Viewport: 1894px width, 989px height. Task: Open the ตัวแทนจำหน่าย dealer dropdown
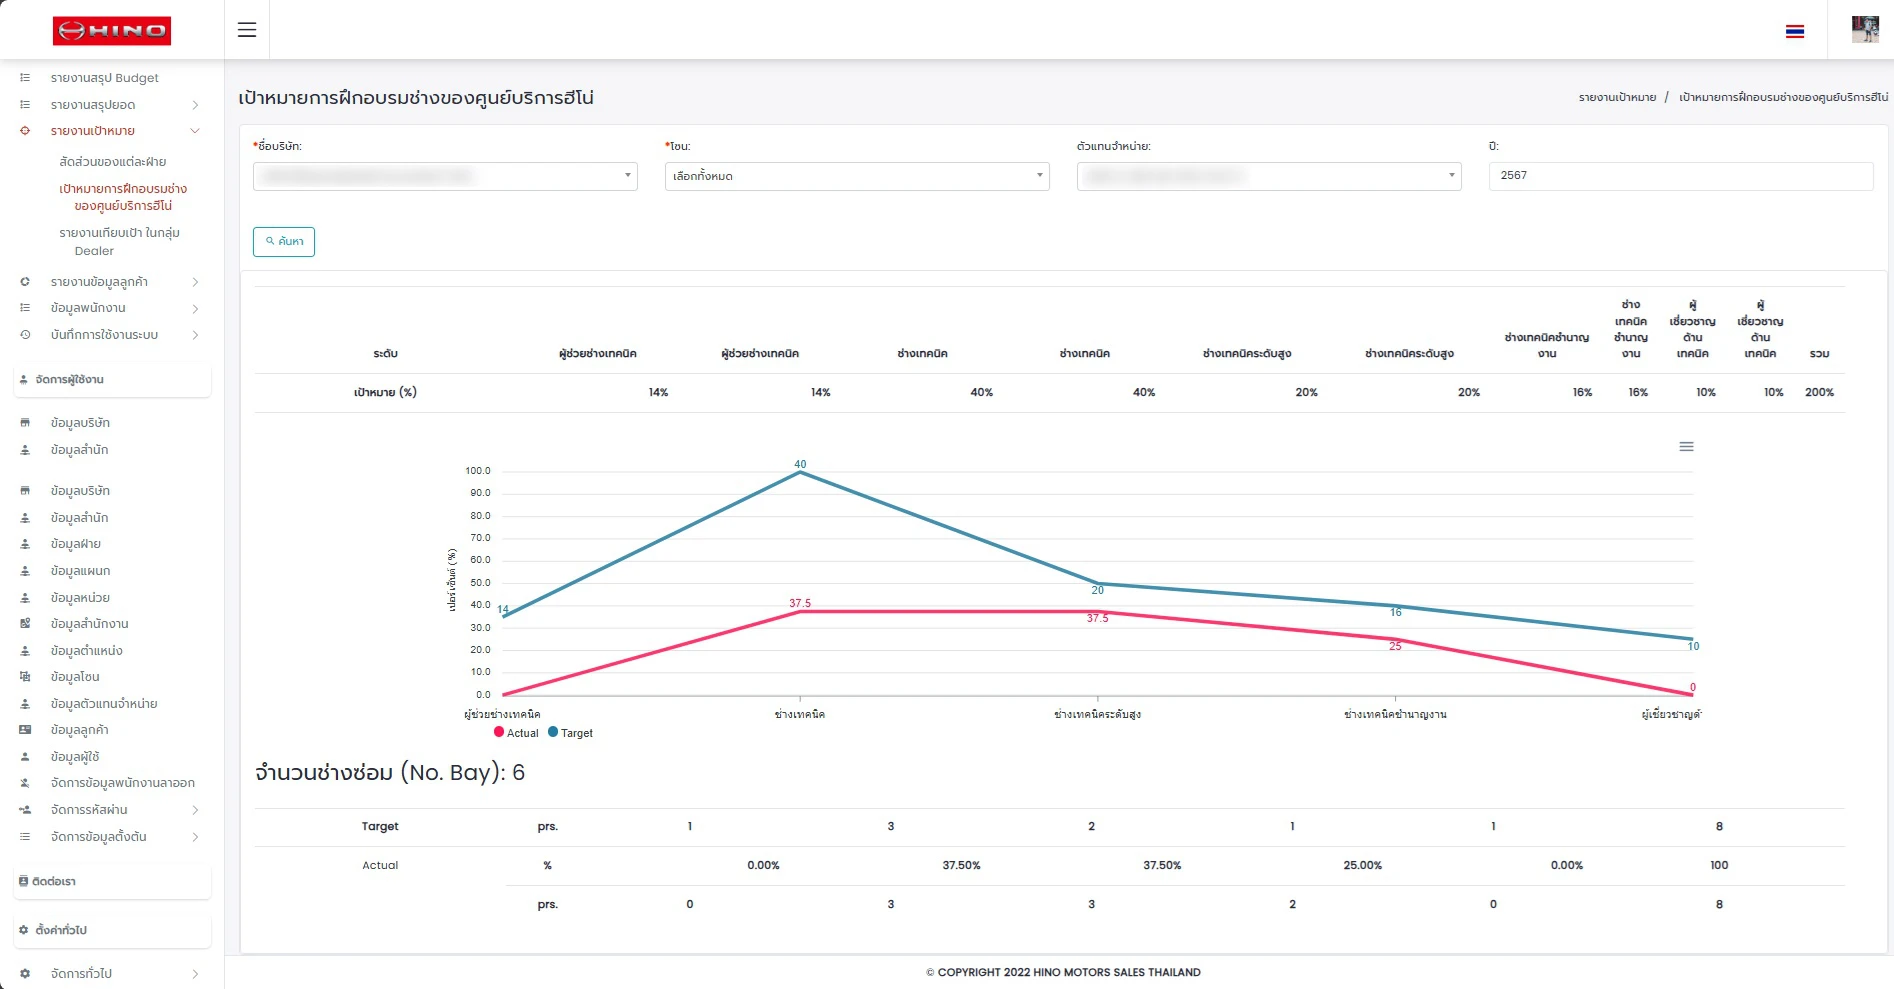pos(1269,176)
